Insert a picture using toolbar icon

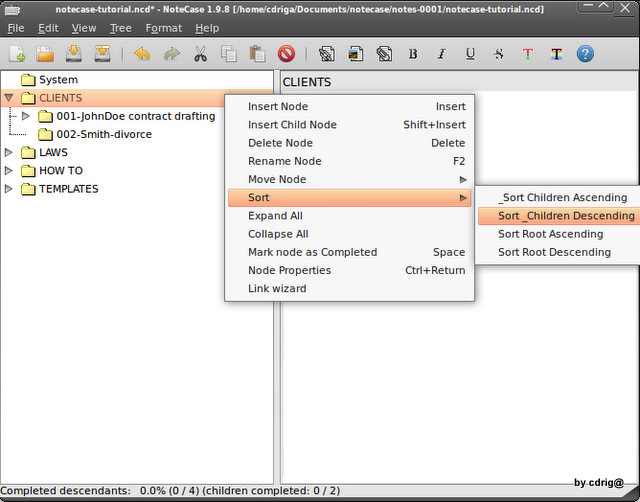[x=356, y=54]
